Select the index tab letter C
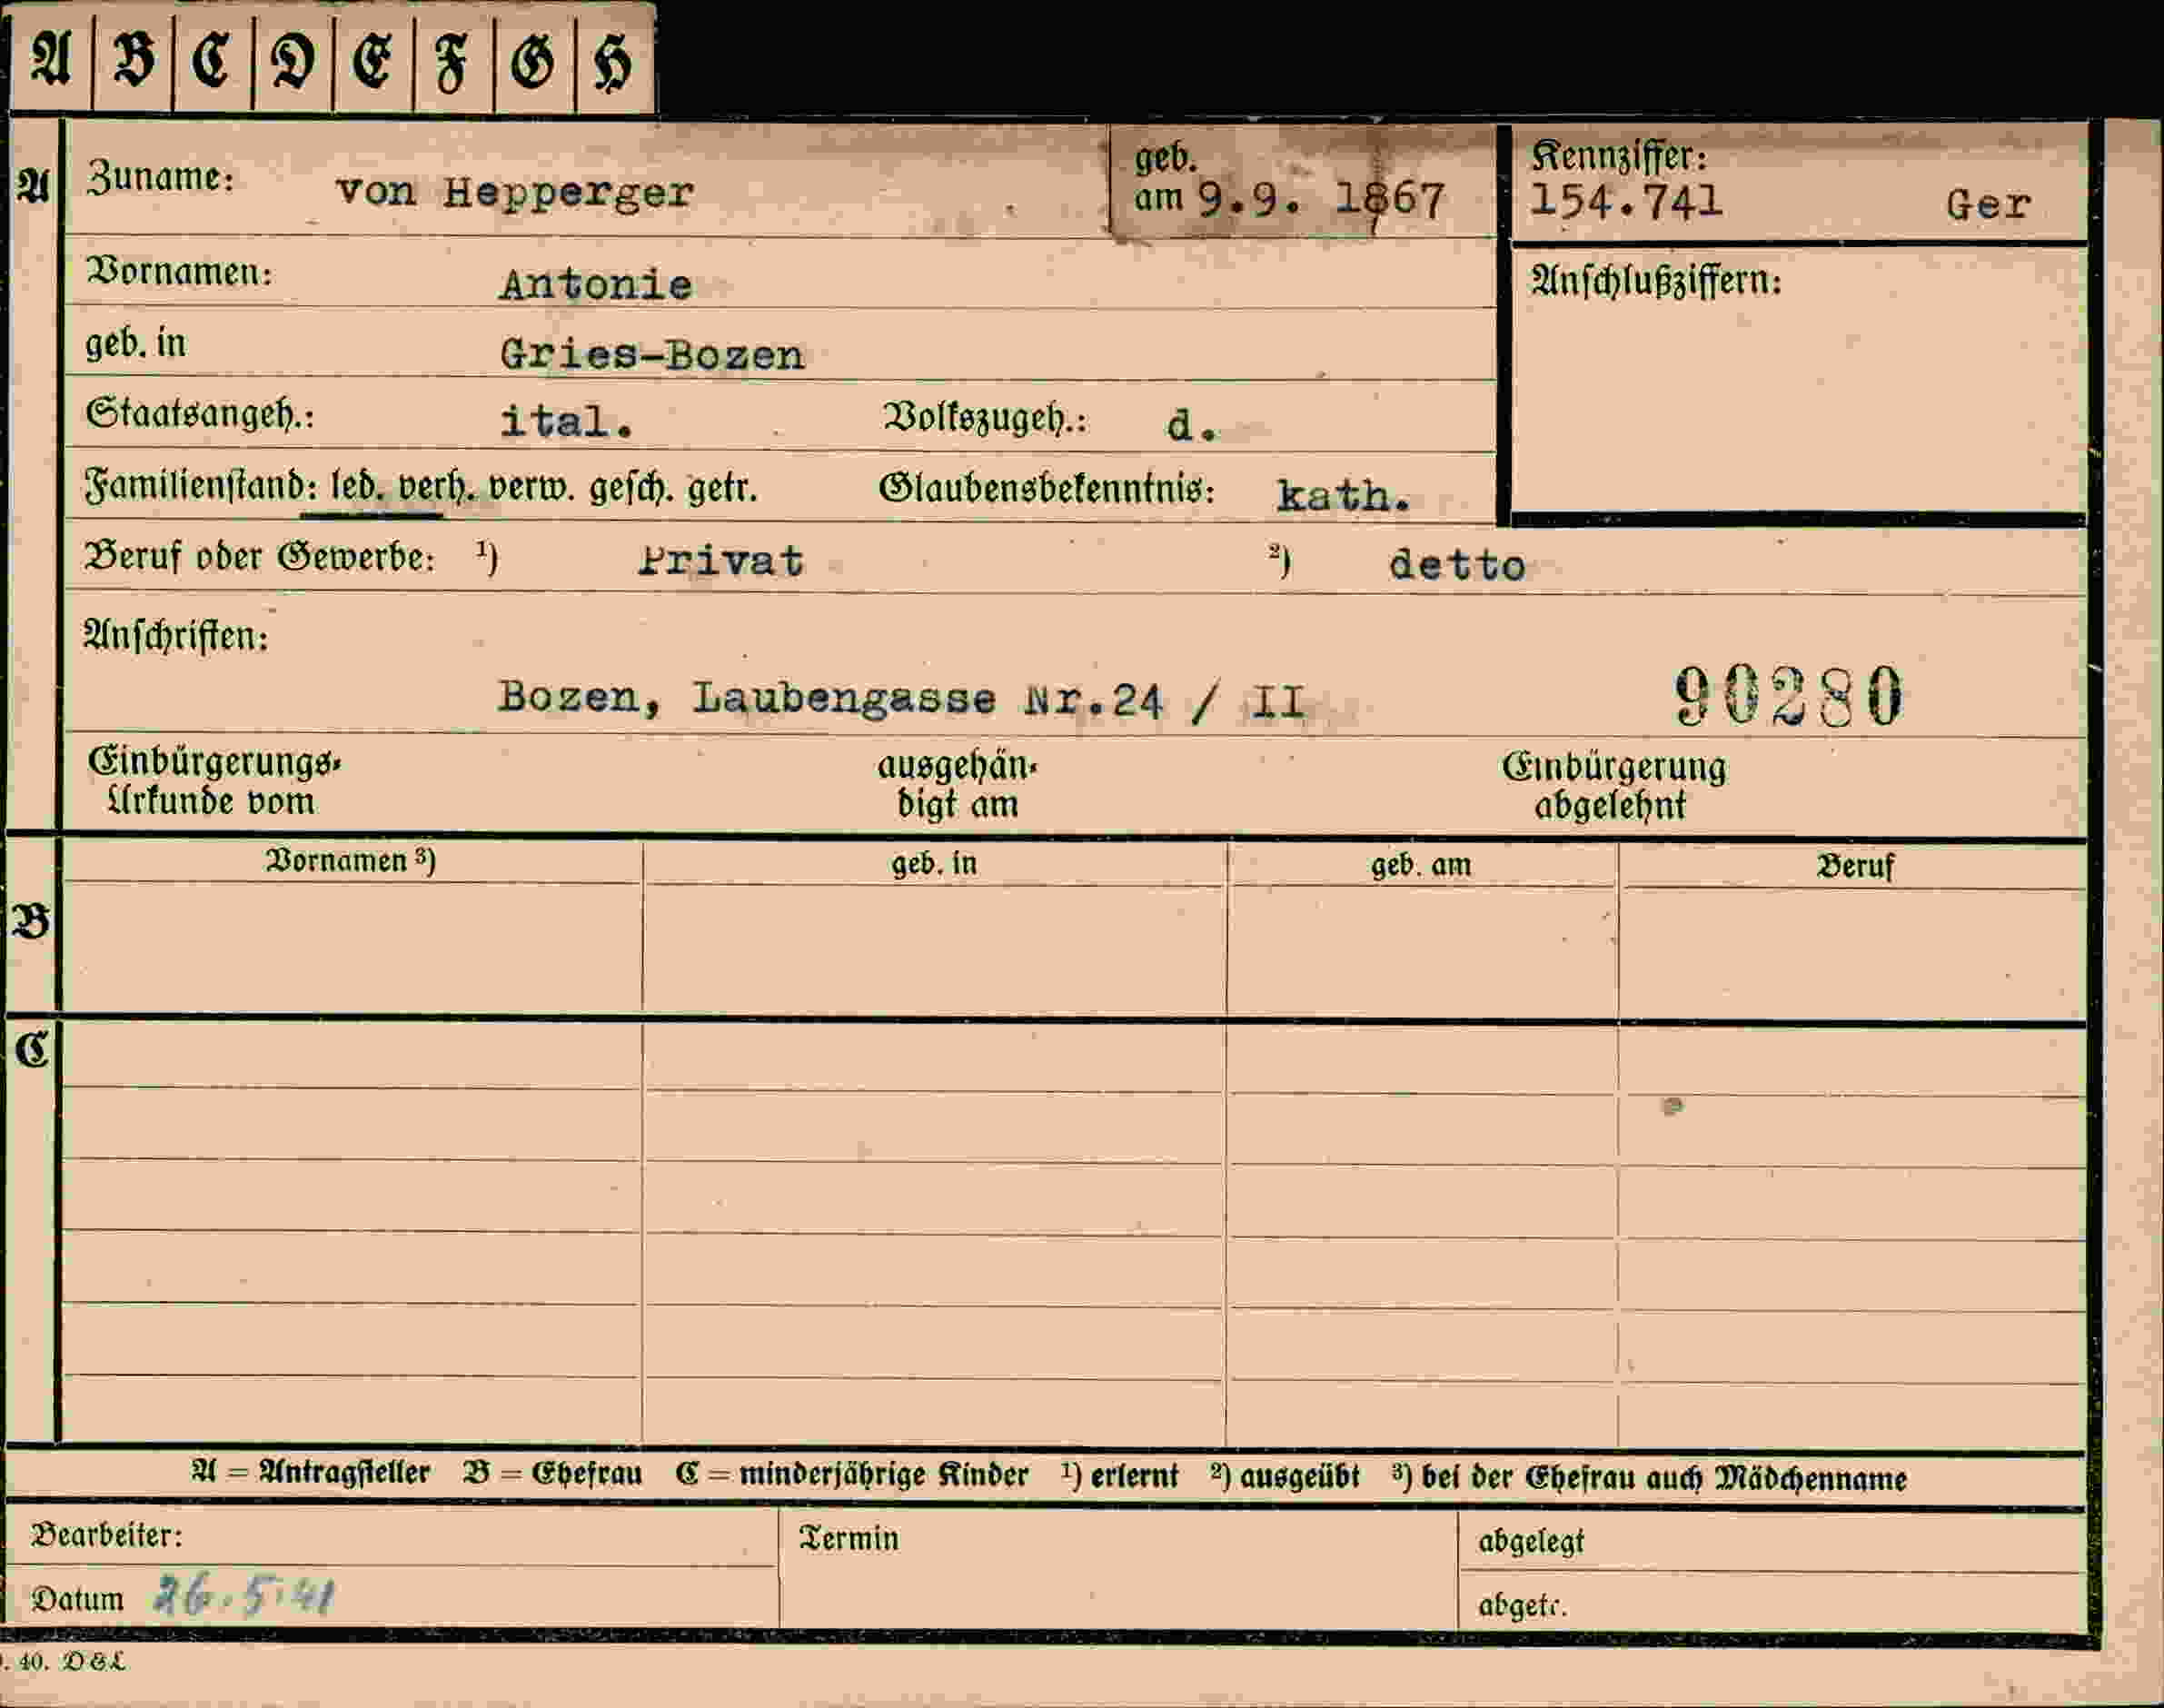 pyautogui.click(x=212, y=60)
